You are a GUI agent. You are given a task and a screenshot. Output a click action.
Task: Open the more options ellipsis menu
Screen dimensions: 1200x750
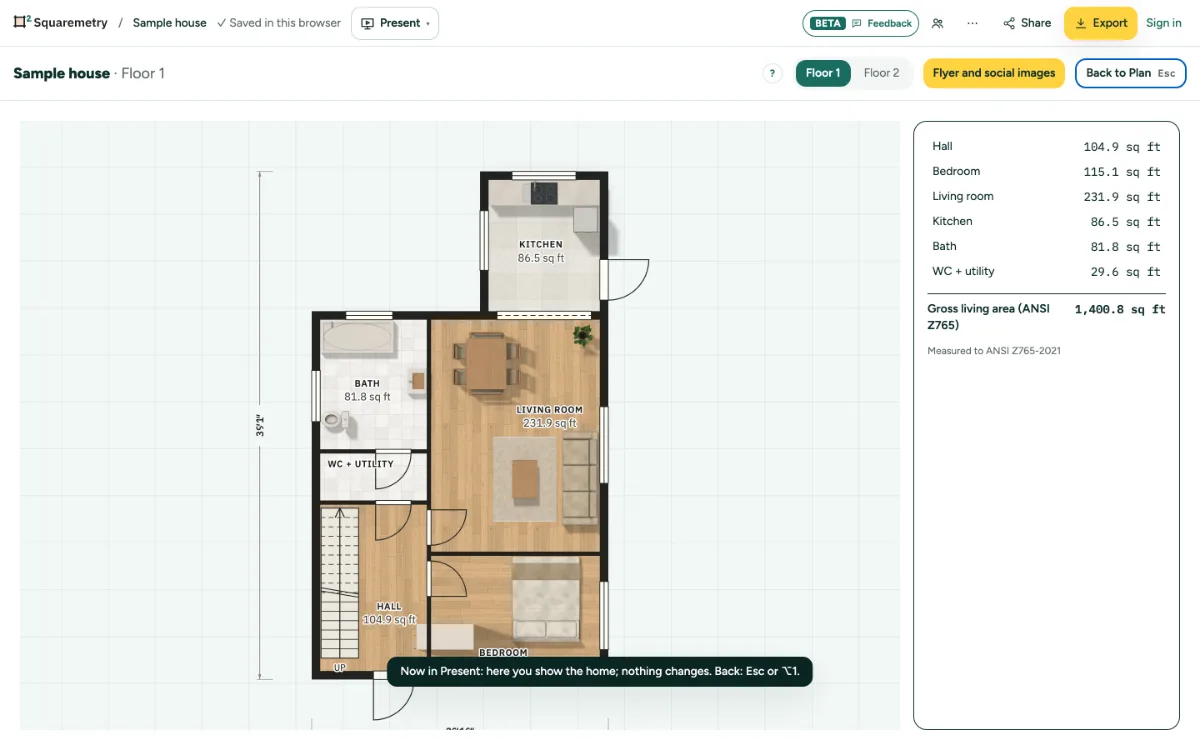click(x=972, y=23)
